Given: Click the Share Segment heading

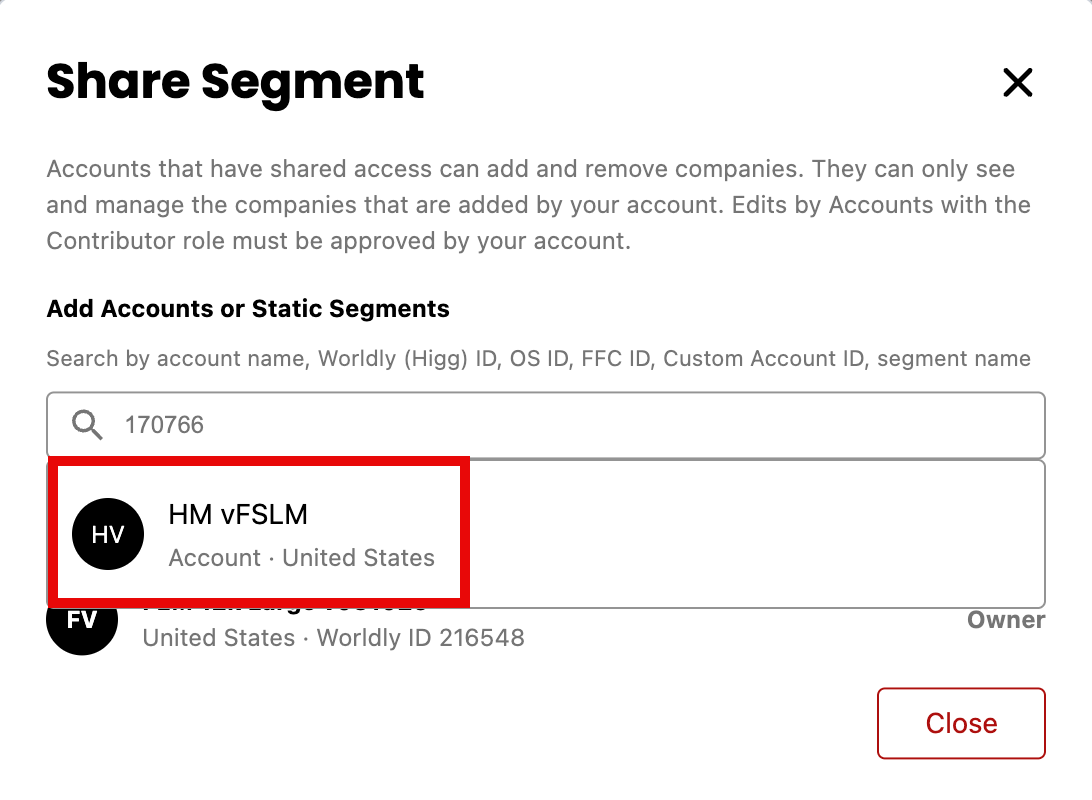Looking at the screenshot, I should point(235,83).
